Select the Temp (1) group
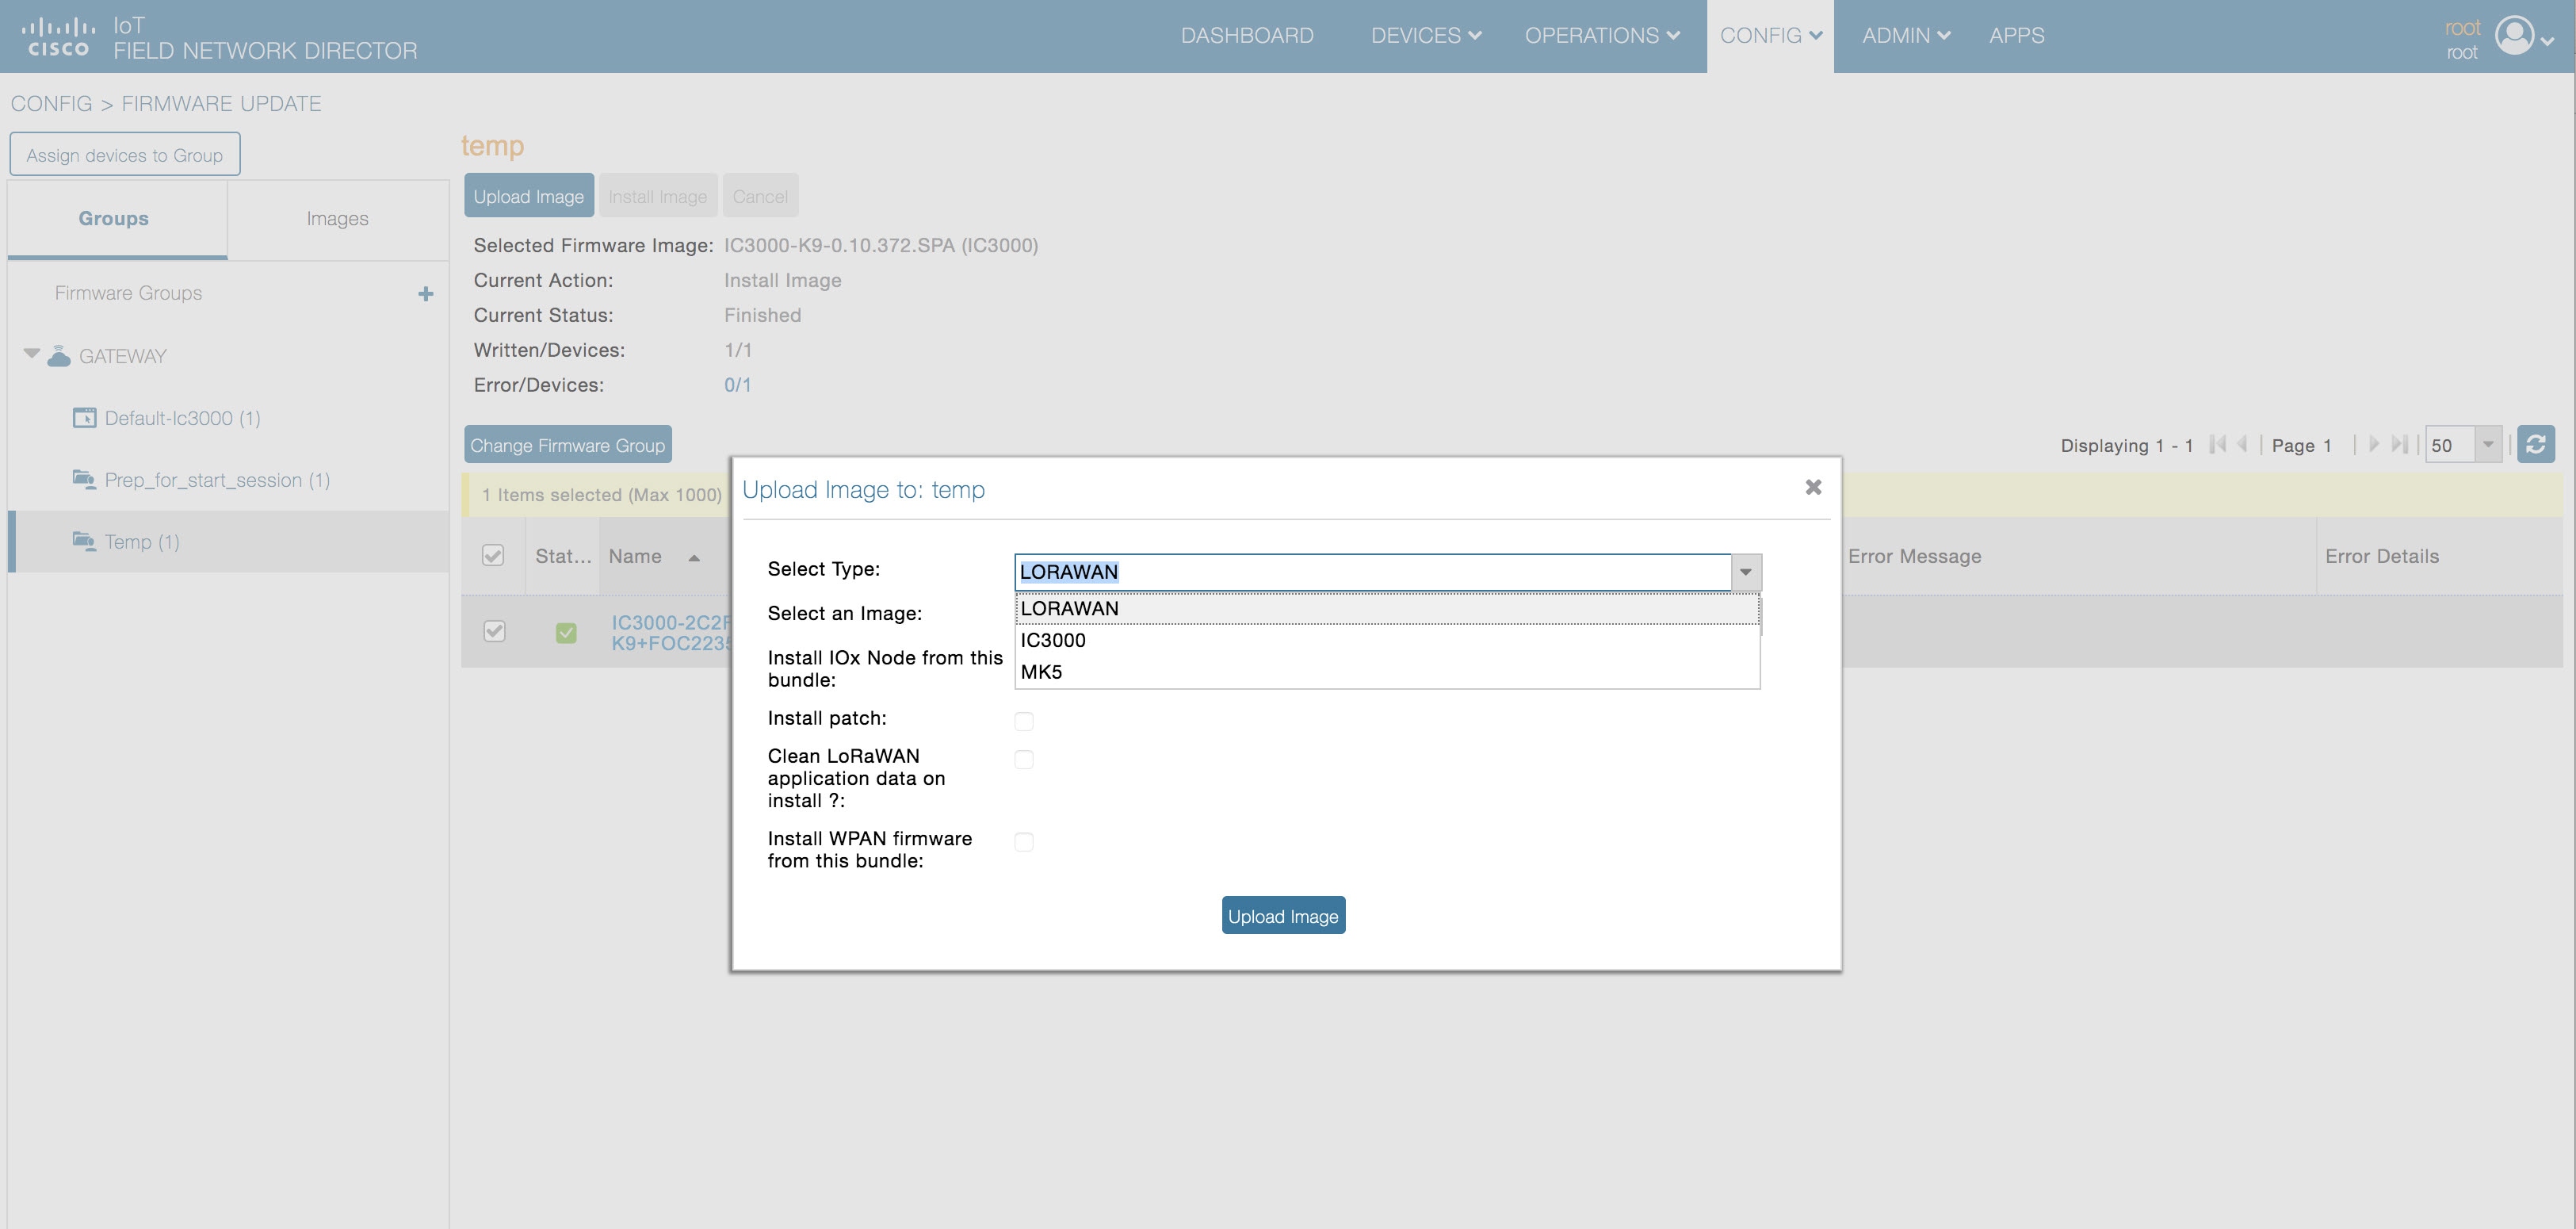Viewport: 2576px width, 1229px height. [142, 542]
